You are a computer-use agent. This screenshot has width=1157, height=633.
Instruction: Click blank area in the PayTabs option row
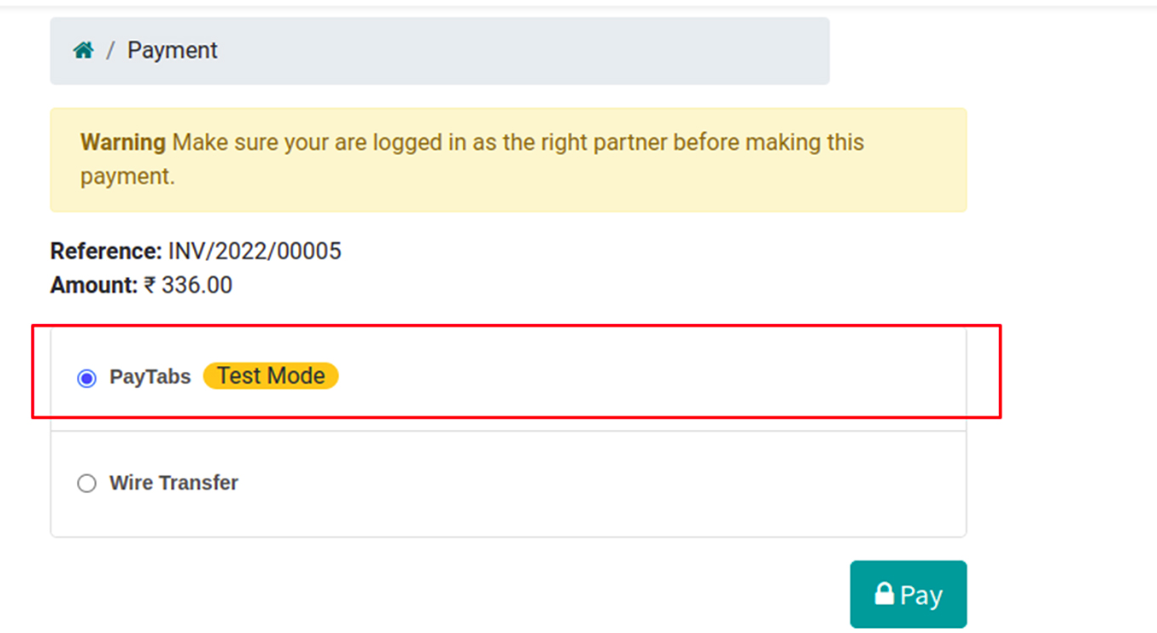coord(650,377)
